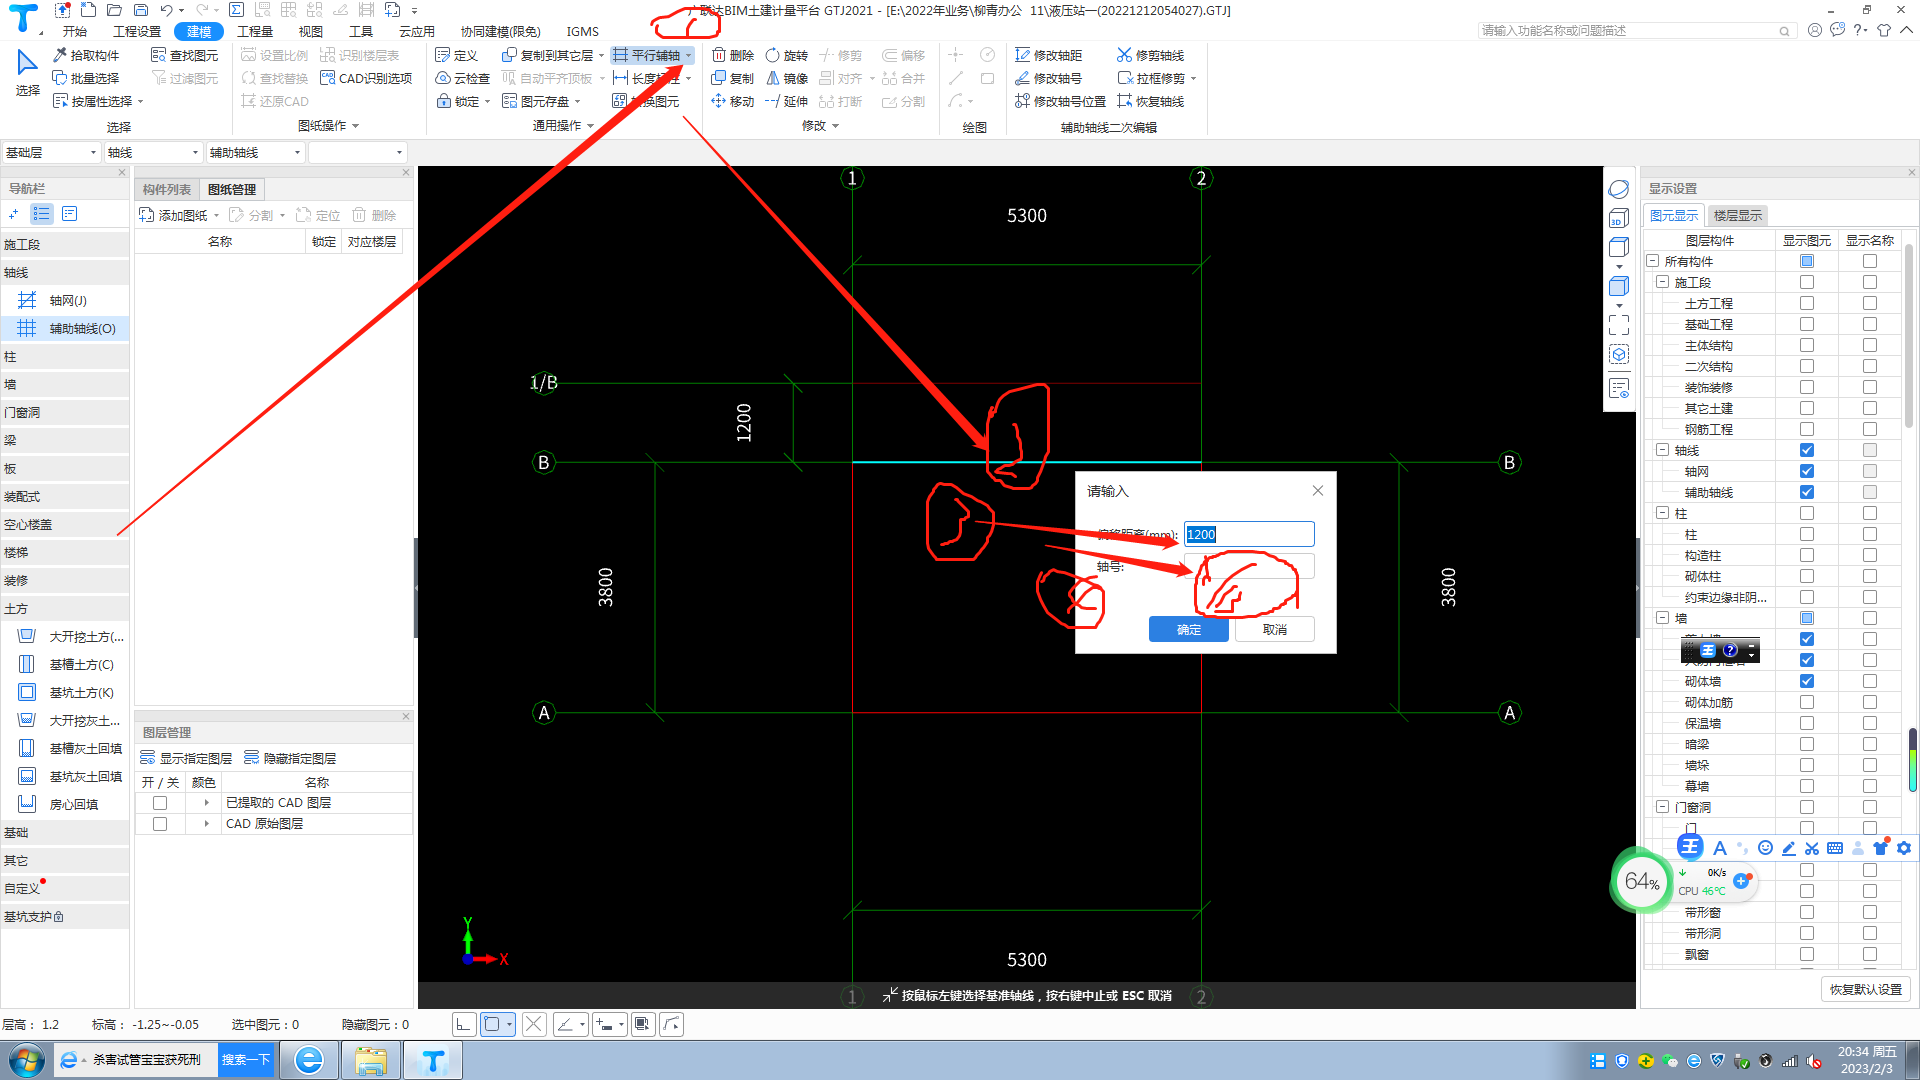This screenshot has height=1080, width=1920.
Task: Uncheck 砌体墙 display element checkbox
Action: click(x=1807, y=681)
